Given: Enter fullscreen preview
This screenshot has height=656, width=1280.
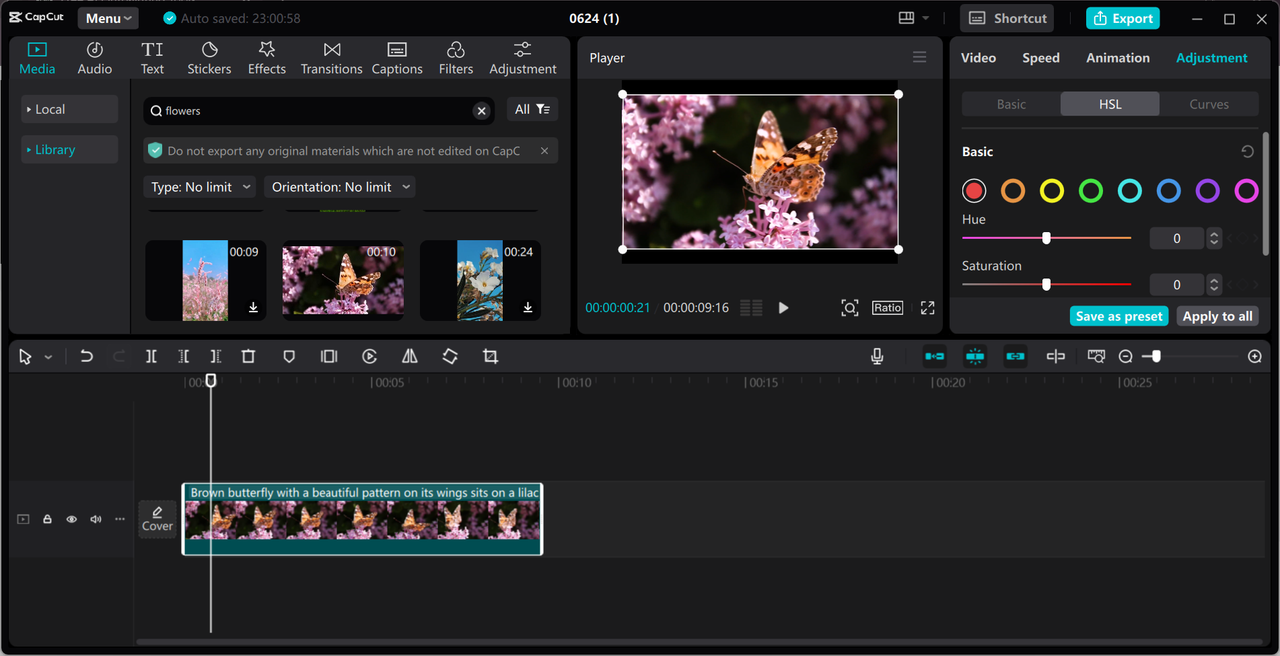Looking at the screenshot, I should coord(927,308).
